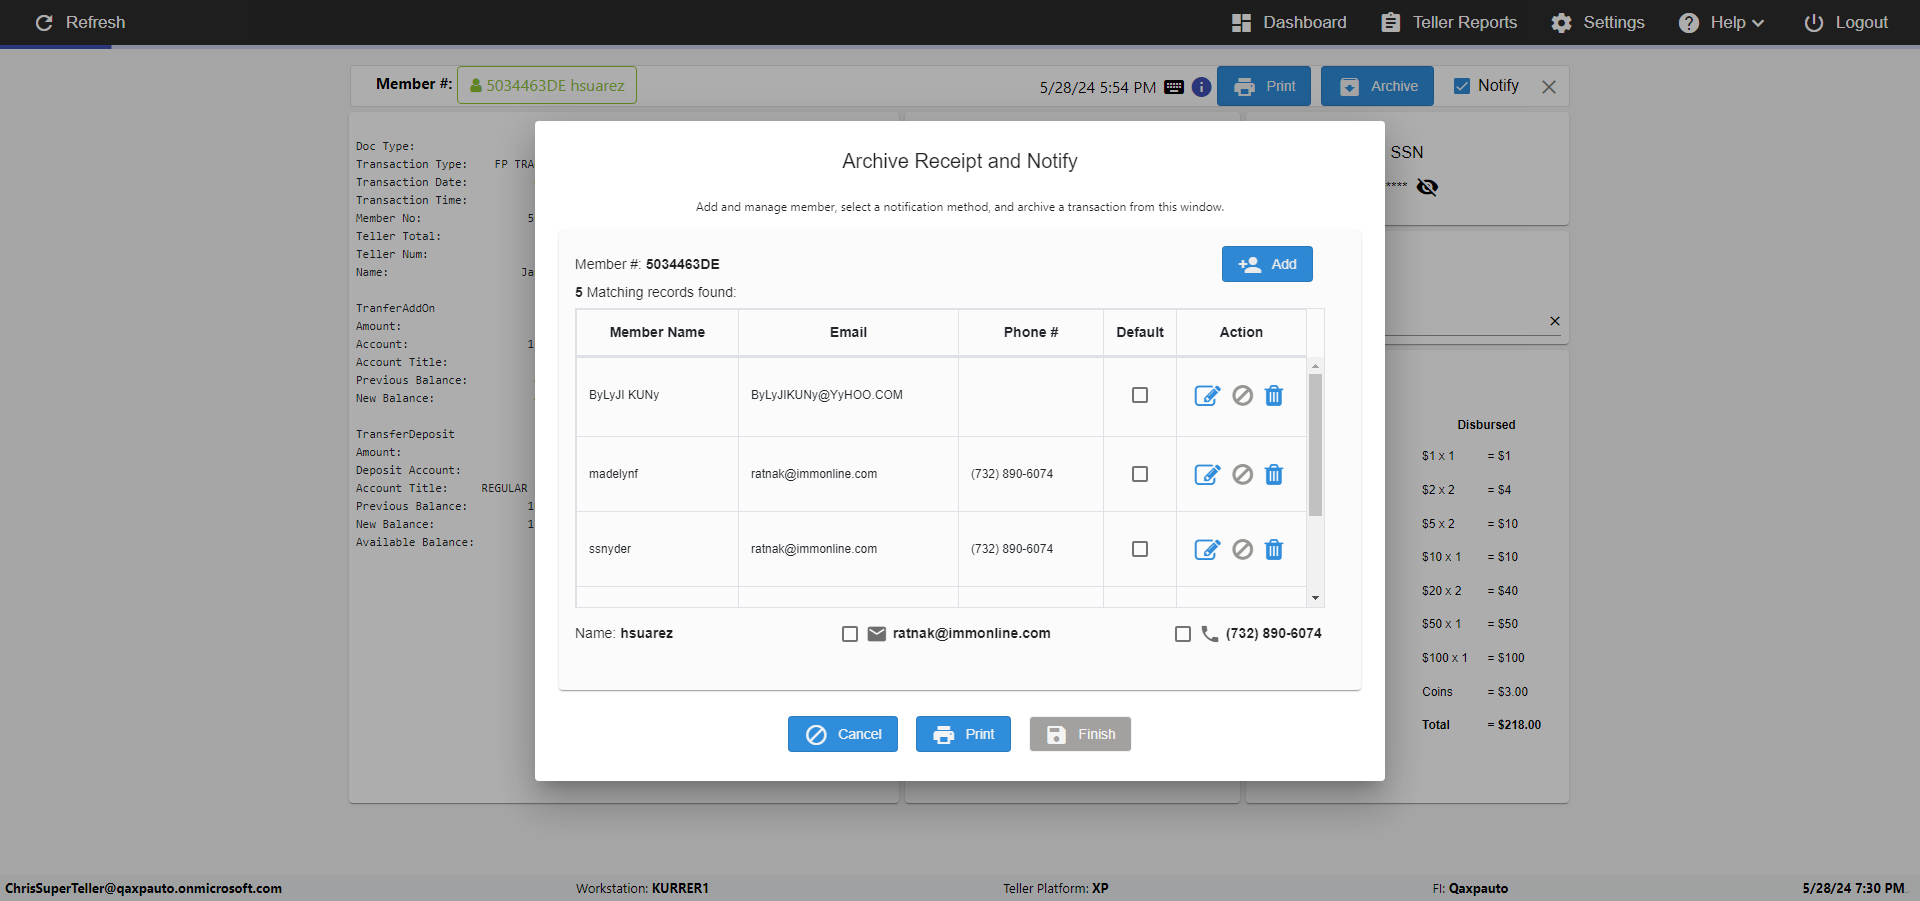1920x901 pixels.
Task: Add a new member with the Add button
Action: coord(1267,264)
